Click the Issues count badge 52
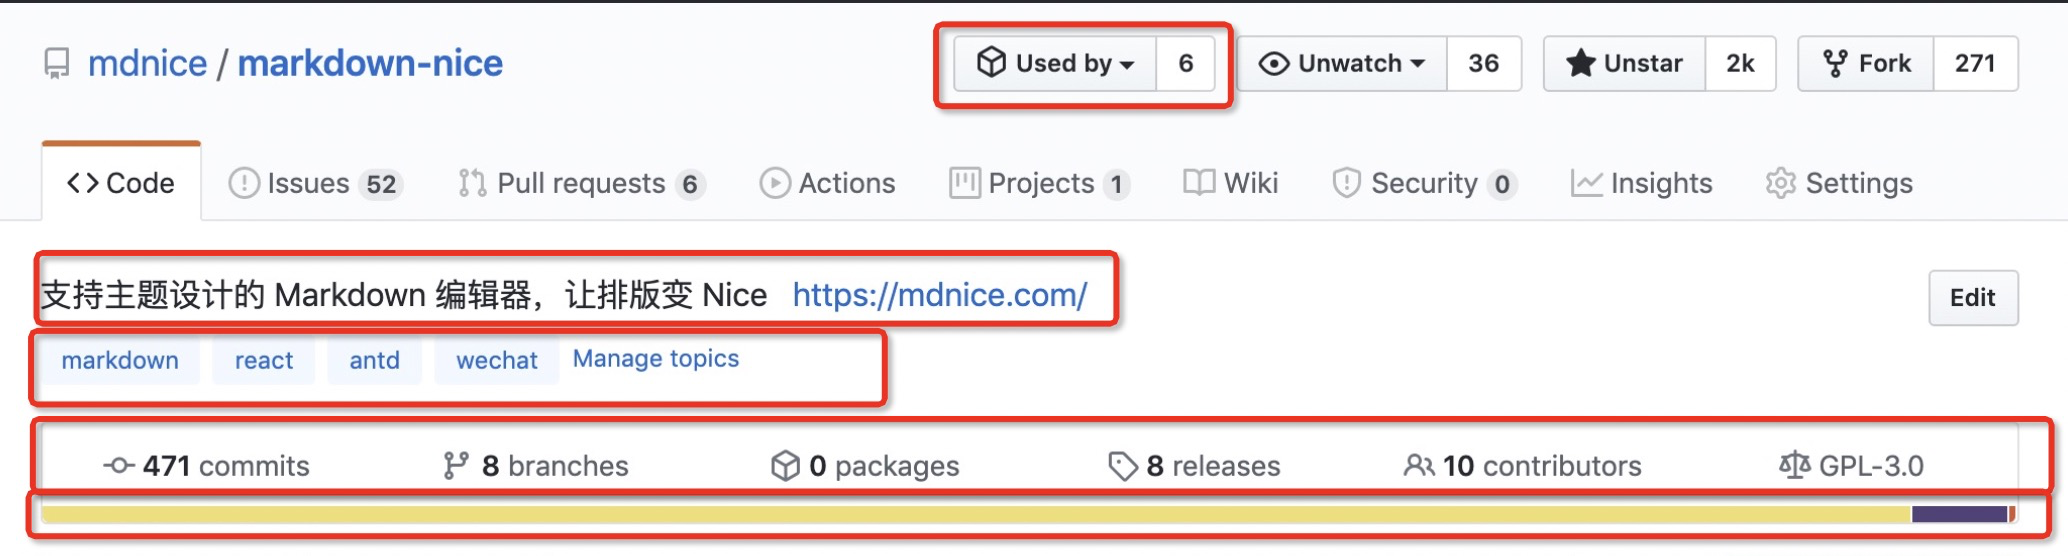Image resolution: width=2068 pixels, height=556 pixels. pos(381,184)
